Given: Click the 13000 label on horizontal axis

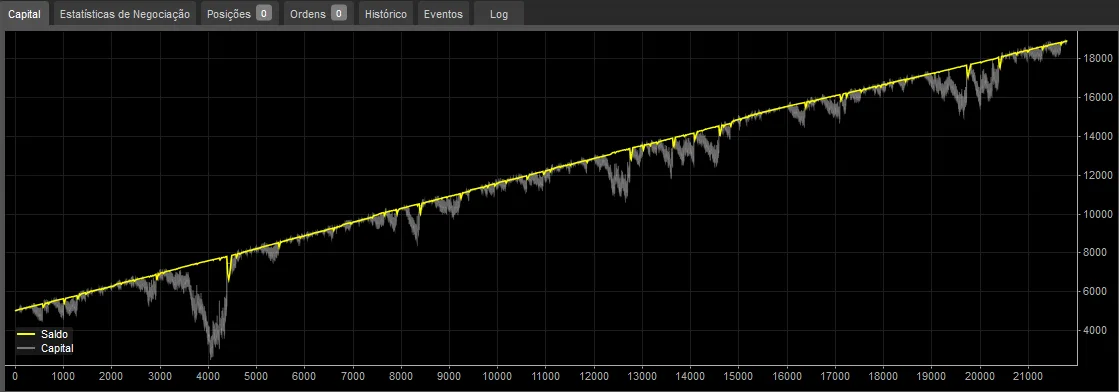Looking at the screenshot, I should click(x=642, y=376).
